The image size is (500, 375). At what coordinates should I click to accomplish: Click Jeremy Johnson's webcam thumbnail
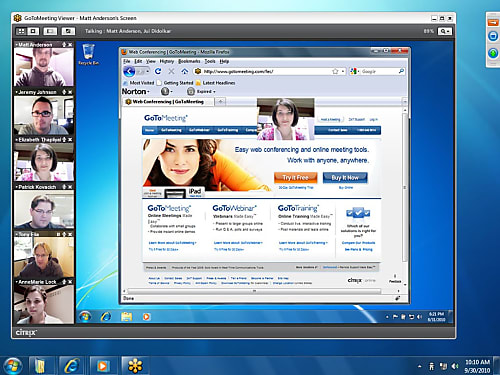point(44,115)
